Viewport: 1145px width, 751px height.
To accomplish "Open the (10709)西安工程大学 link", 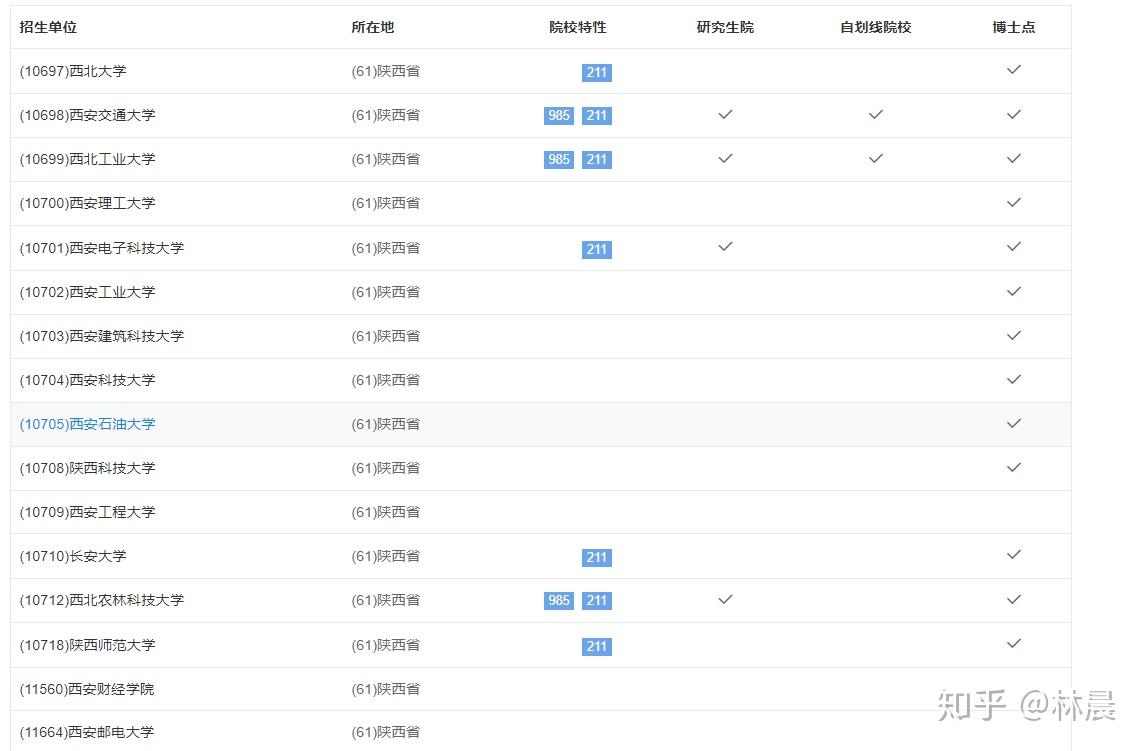I will tap(88, 512).
